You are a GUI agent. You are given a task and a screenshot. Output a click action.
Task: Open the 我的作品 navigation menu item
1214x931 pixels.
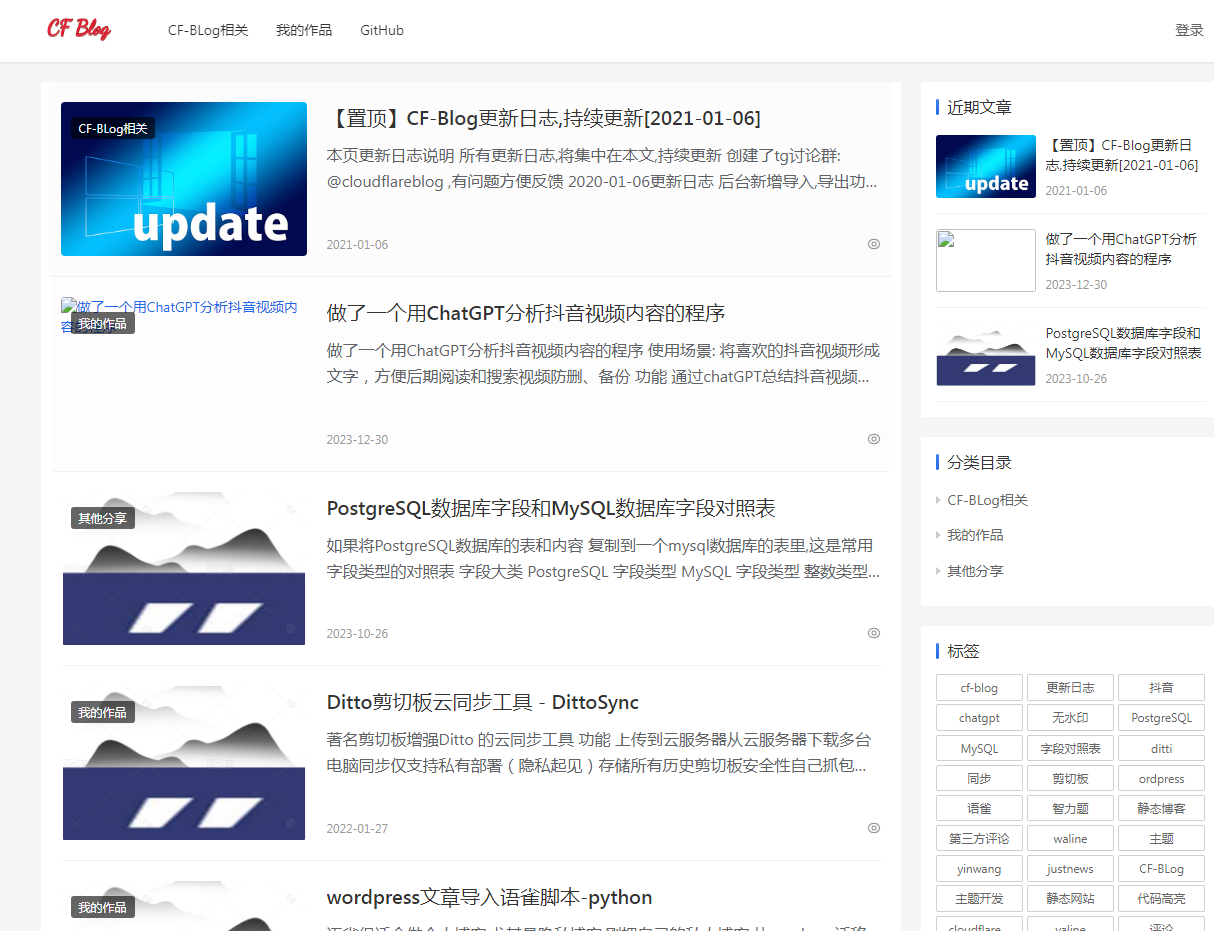click(304, 30)
